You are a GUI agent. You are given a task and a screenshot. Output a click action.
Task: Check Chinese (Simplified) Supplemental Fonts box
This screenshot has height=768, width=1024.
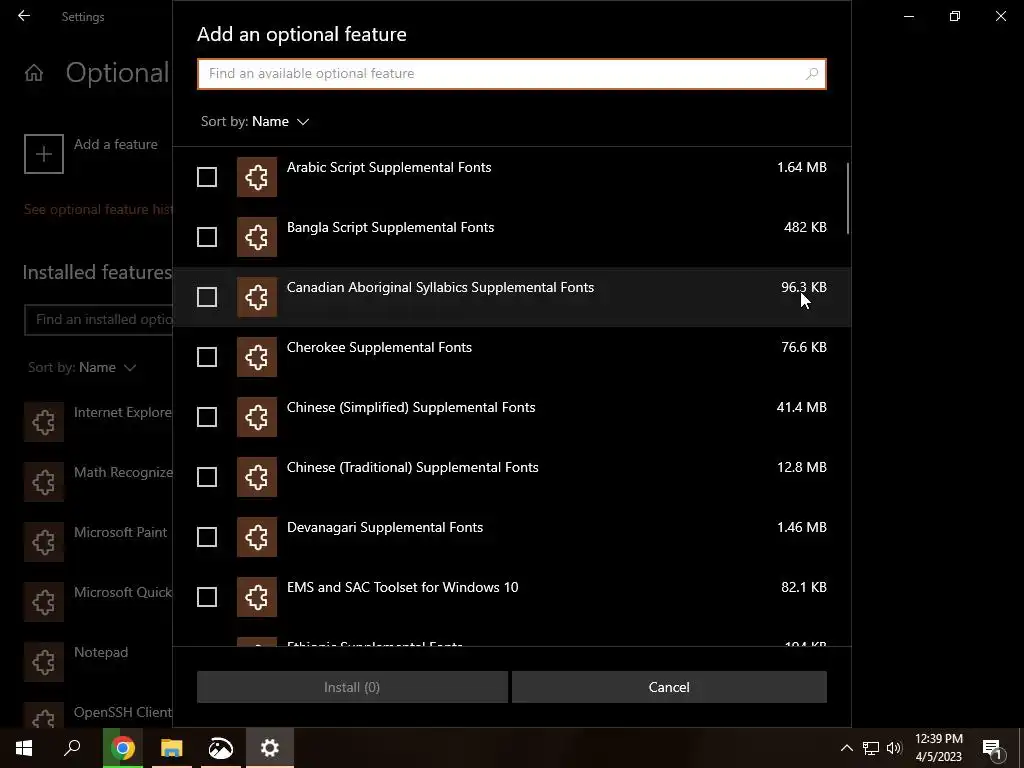(207, 417)
